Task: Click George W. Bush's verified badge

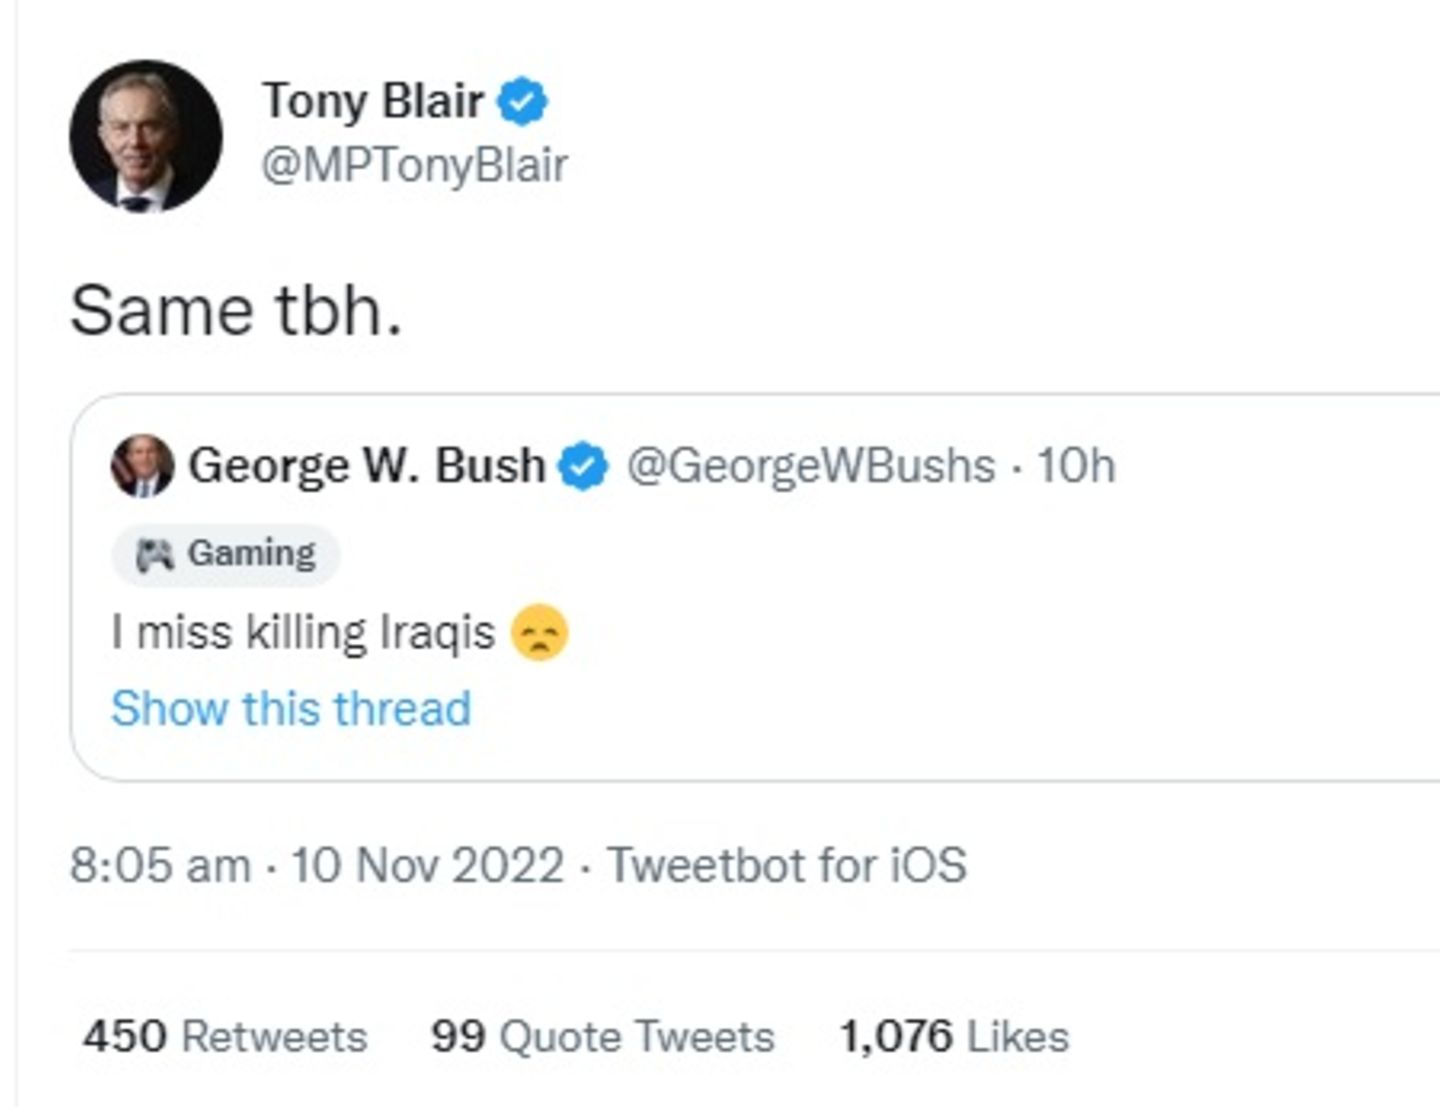Action: click(x=583, y=466)
